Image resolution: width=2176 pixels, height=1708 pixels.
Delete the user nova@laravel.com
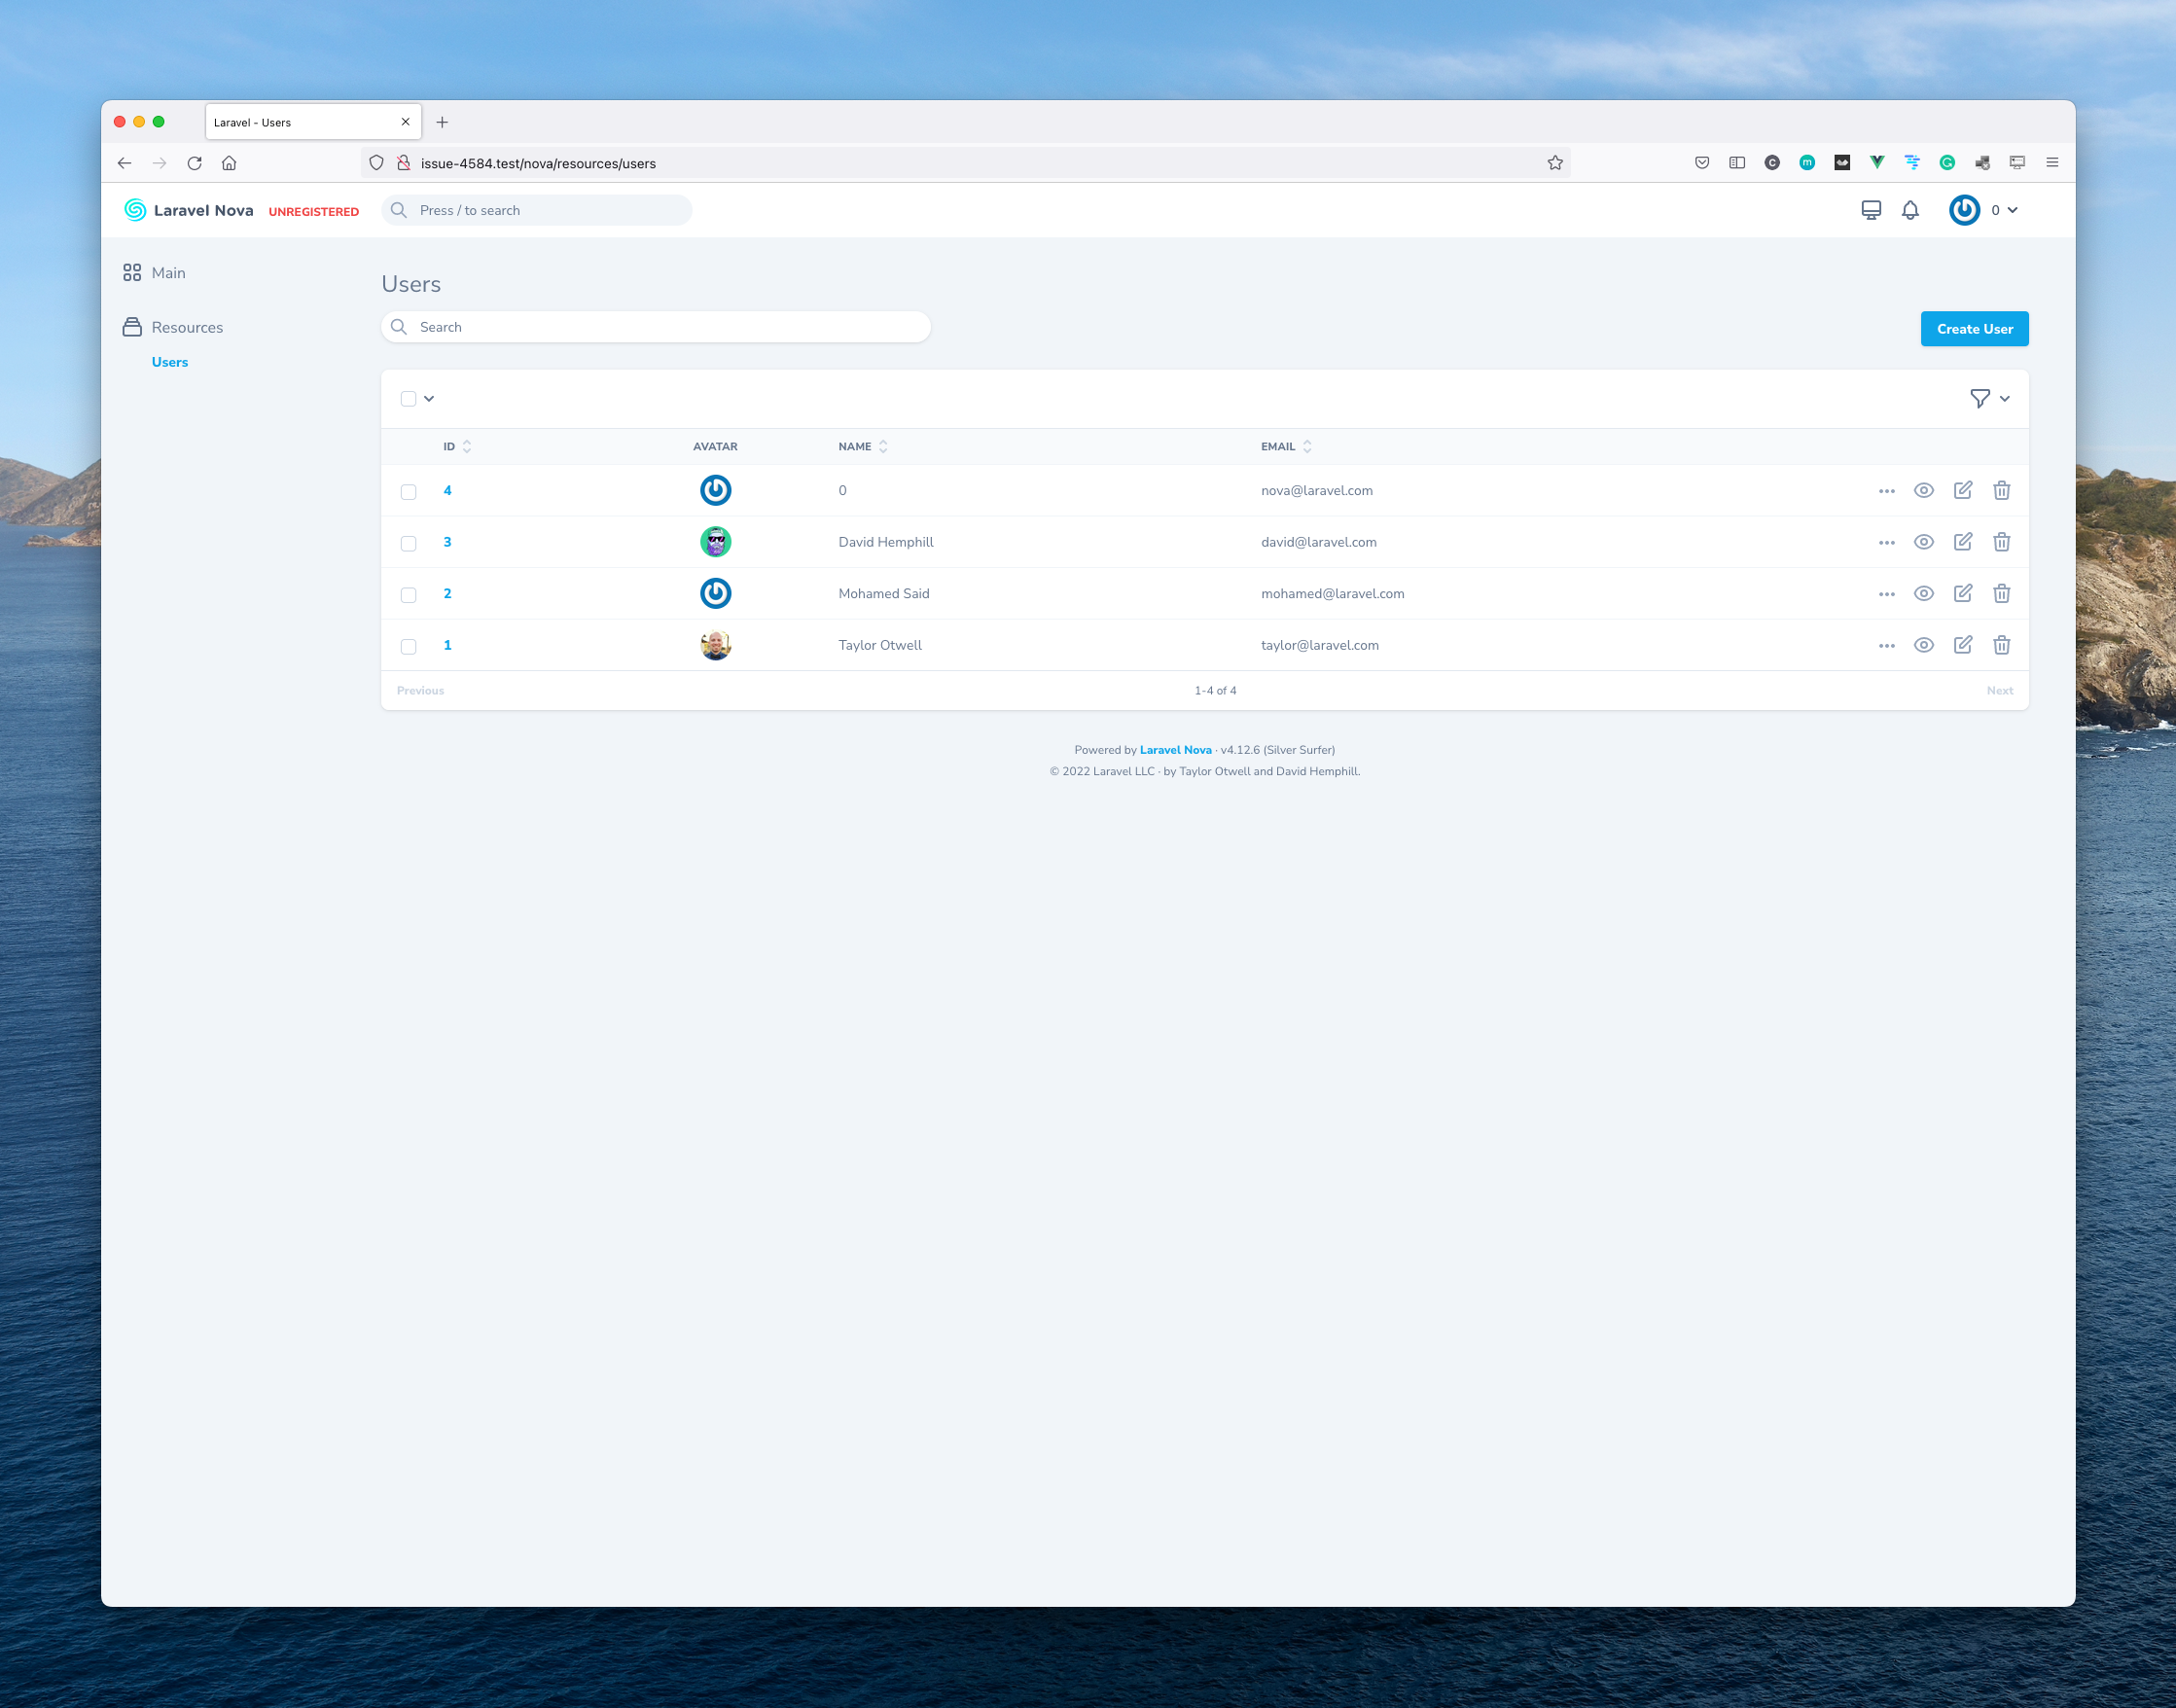click(x=2002, y=490)
